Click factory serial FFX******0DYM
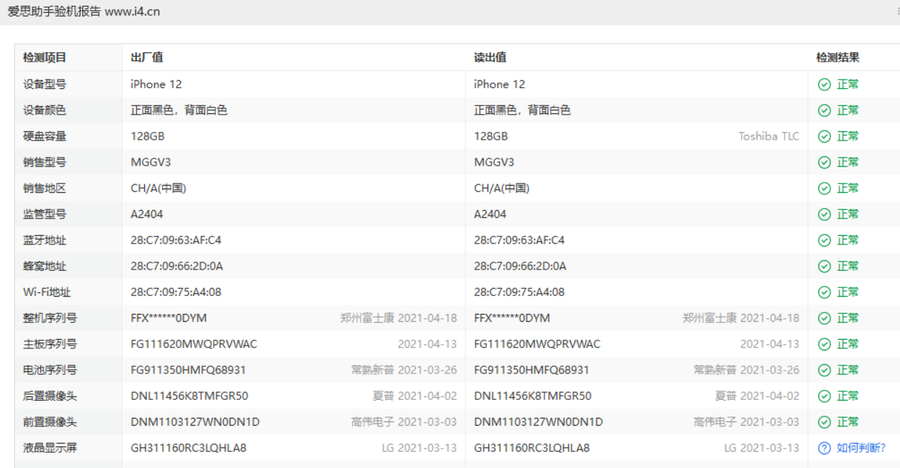 pos(169,318)
